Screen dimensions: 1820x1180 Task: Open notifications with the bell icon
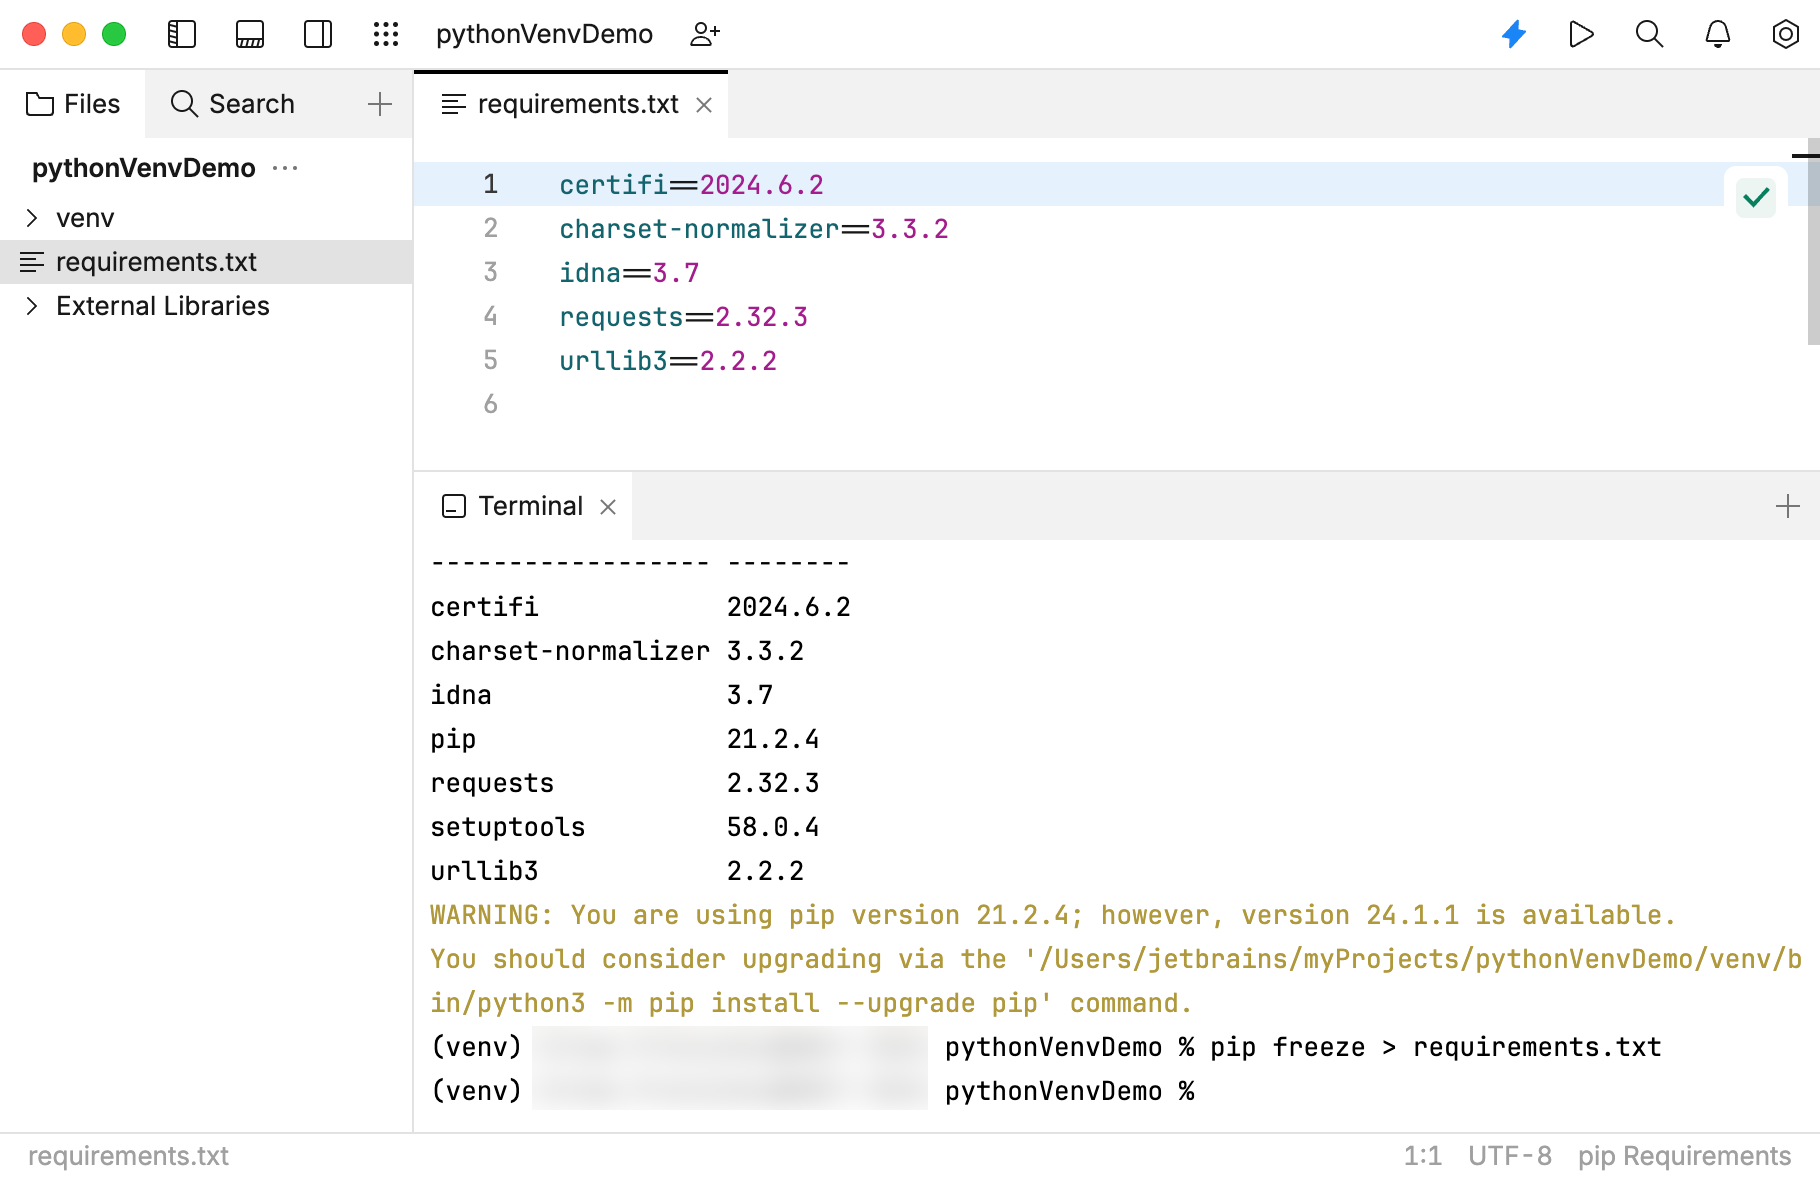click(1717, 34)
